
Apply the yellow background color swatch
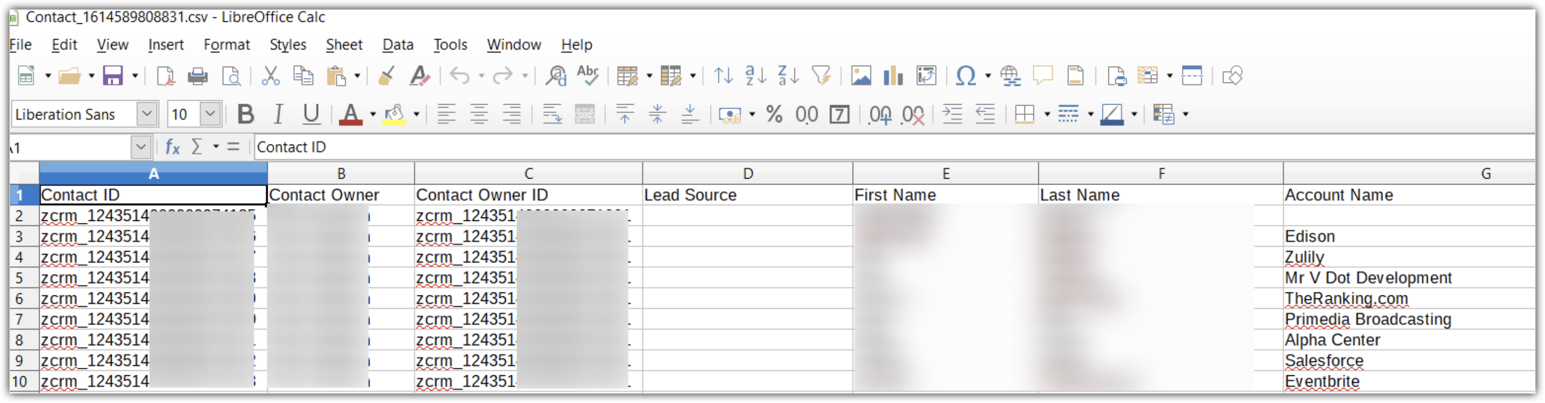click(x=394, y=115)
